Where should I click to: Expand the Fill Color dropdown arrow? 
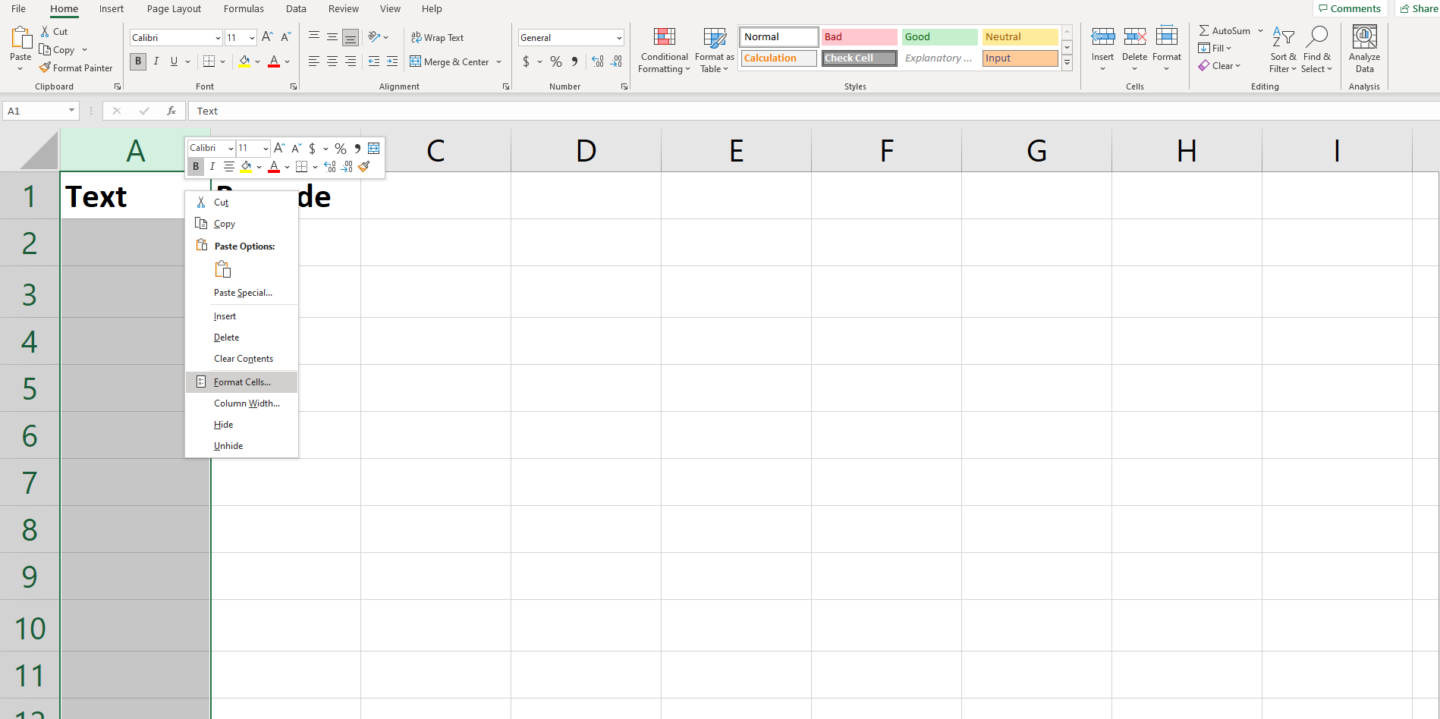tap(259, 61)
